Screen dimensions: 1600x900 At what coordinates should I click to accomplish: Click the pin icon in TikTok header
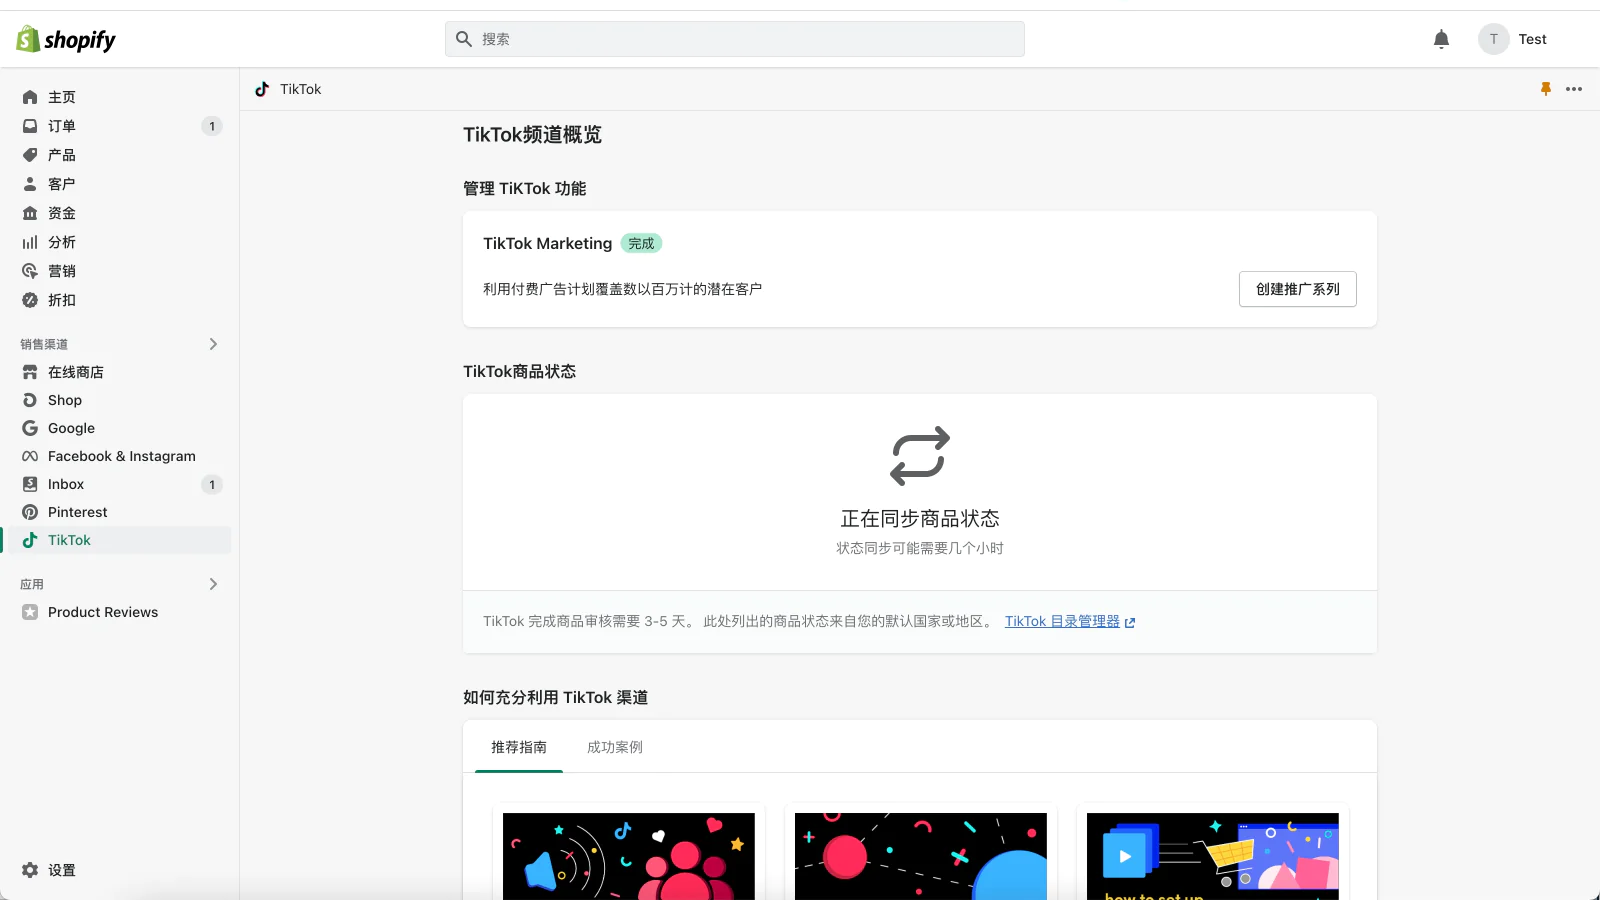[1546, 89]
